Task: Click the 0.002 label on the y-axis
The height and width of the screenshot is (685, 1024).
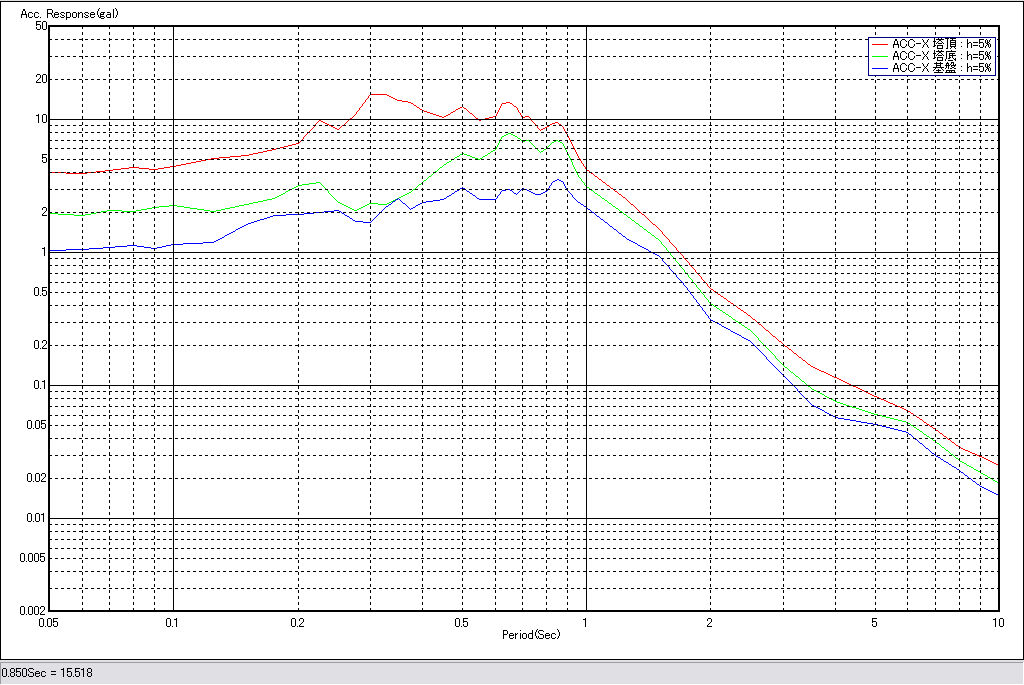Action: [x=33, y=611]
